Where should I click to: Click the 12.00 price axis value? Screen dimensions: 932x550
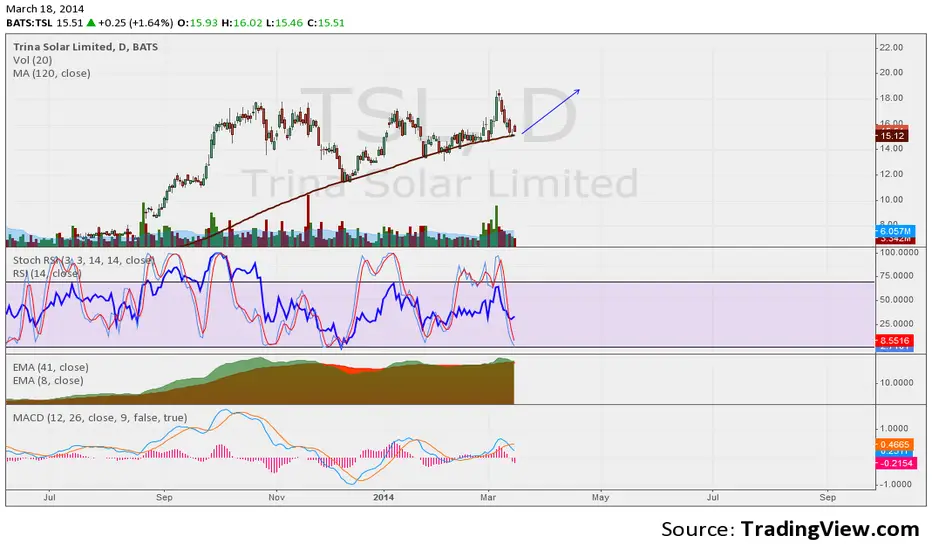coord(891,174)
